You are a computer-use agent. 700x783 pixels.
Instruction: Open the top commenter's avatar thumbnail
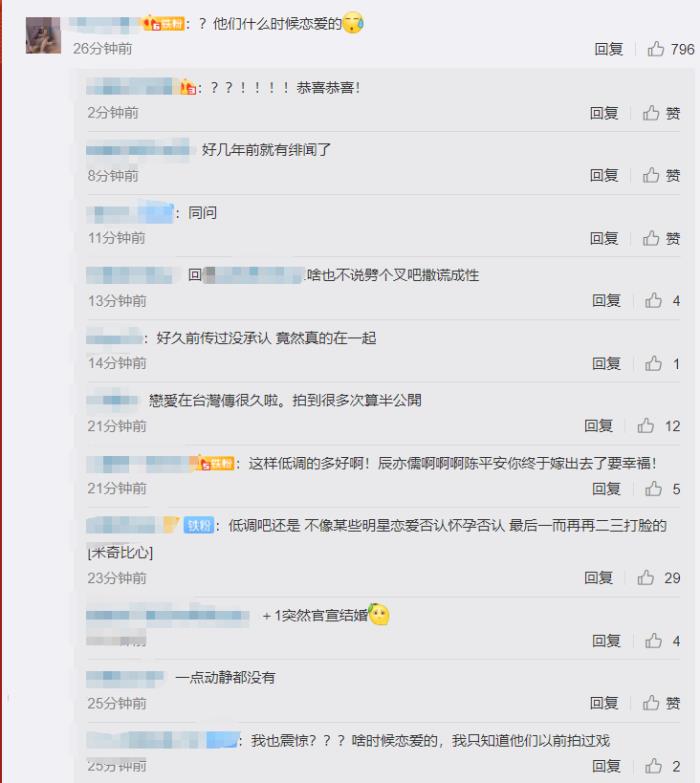43,35
